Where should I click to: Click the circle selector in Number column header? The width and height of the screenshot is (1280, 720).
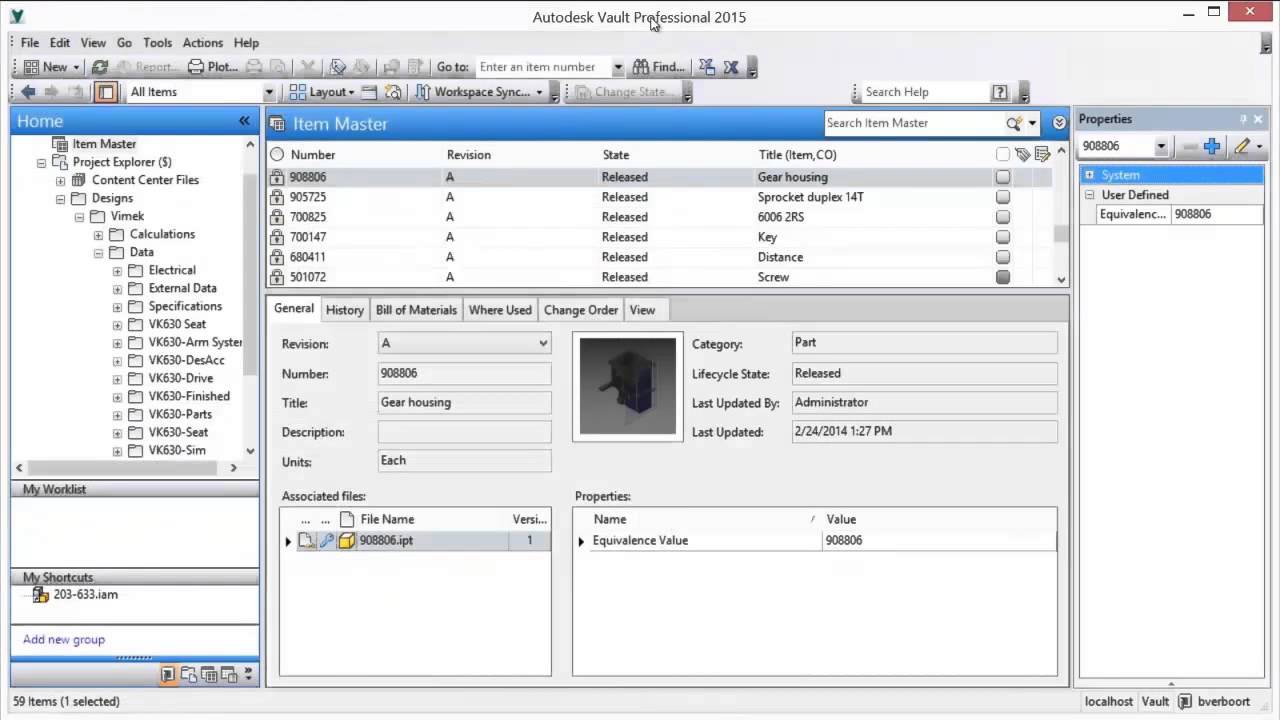coord(277,154)
